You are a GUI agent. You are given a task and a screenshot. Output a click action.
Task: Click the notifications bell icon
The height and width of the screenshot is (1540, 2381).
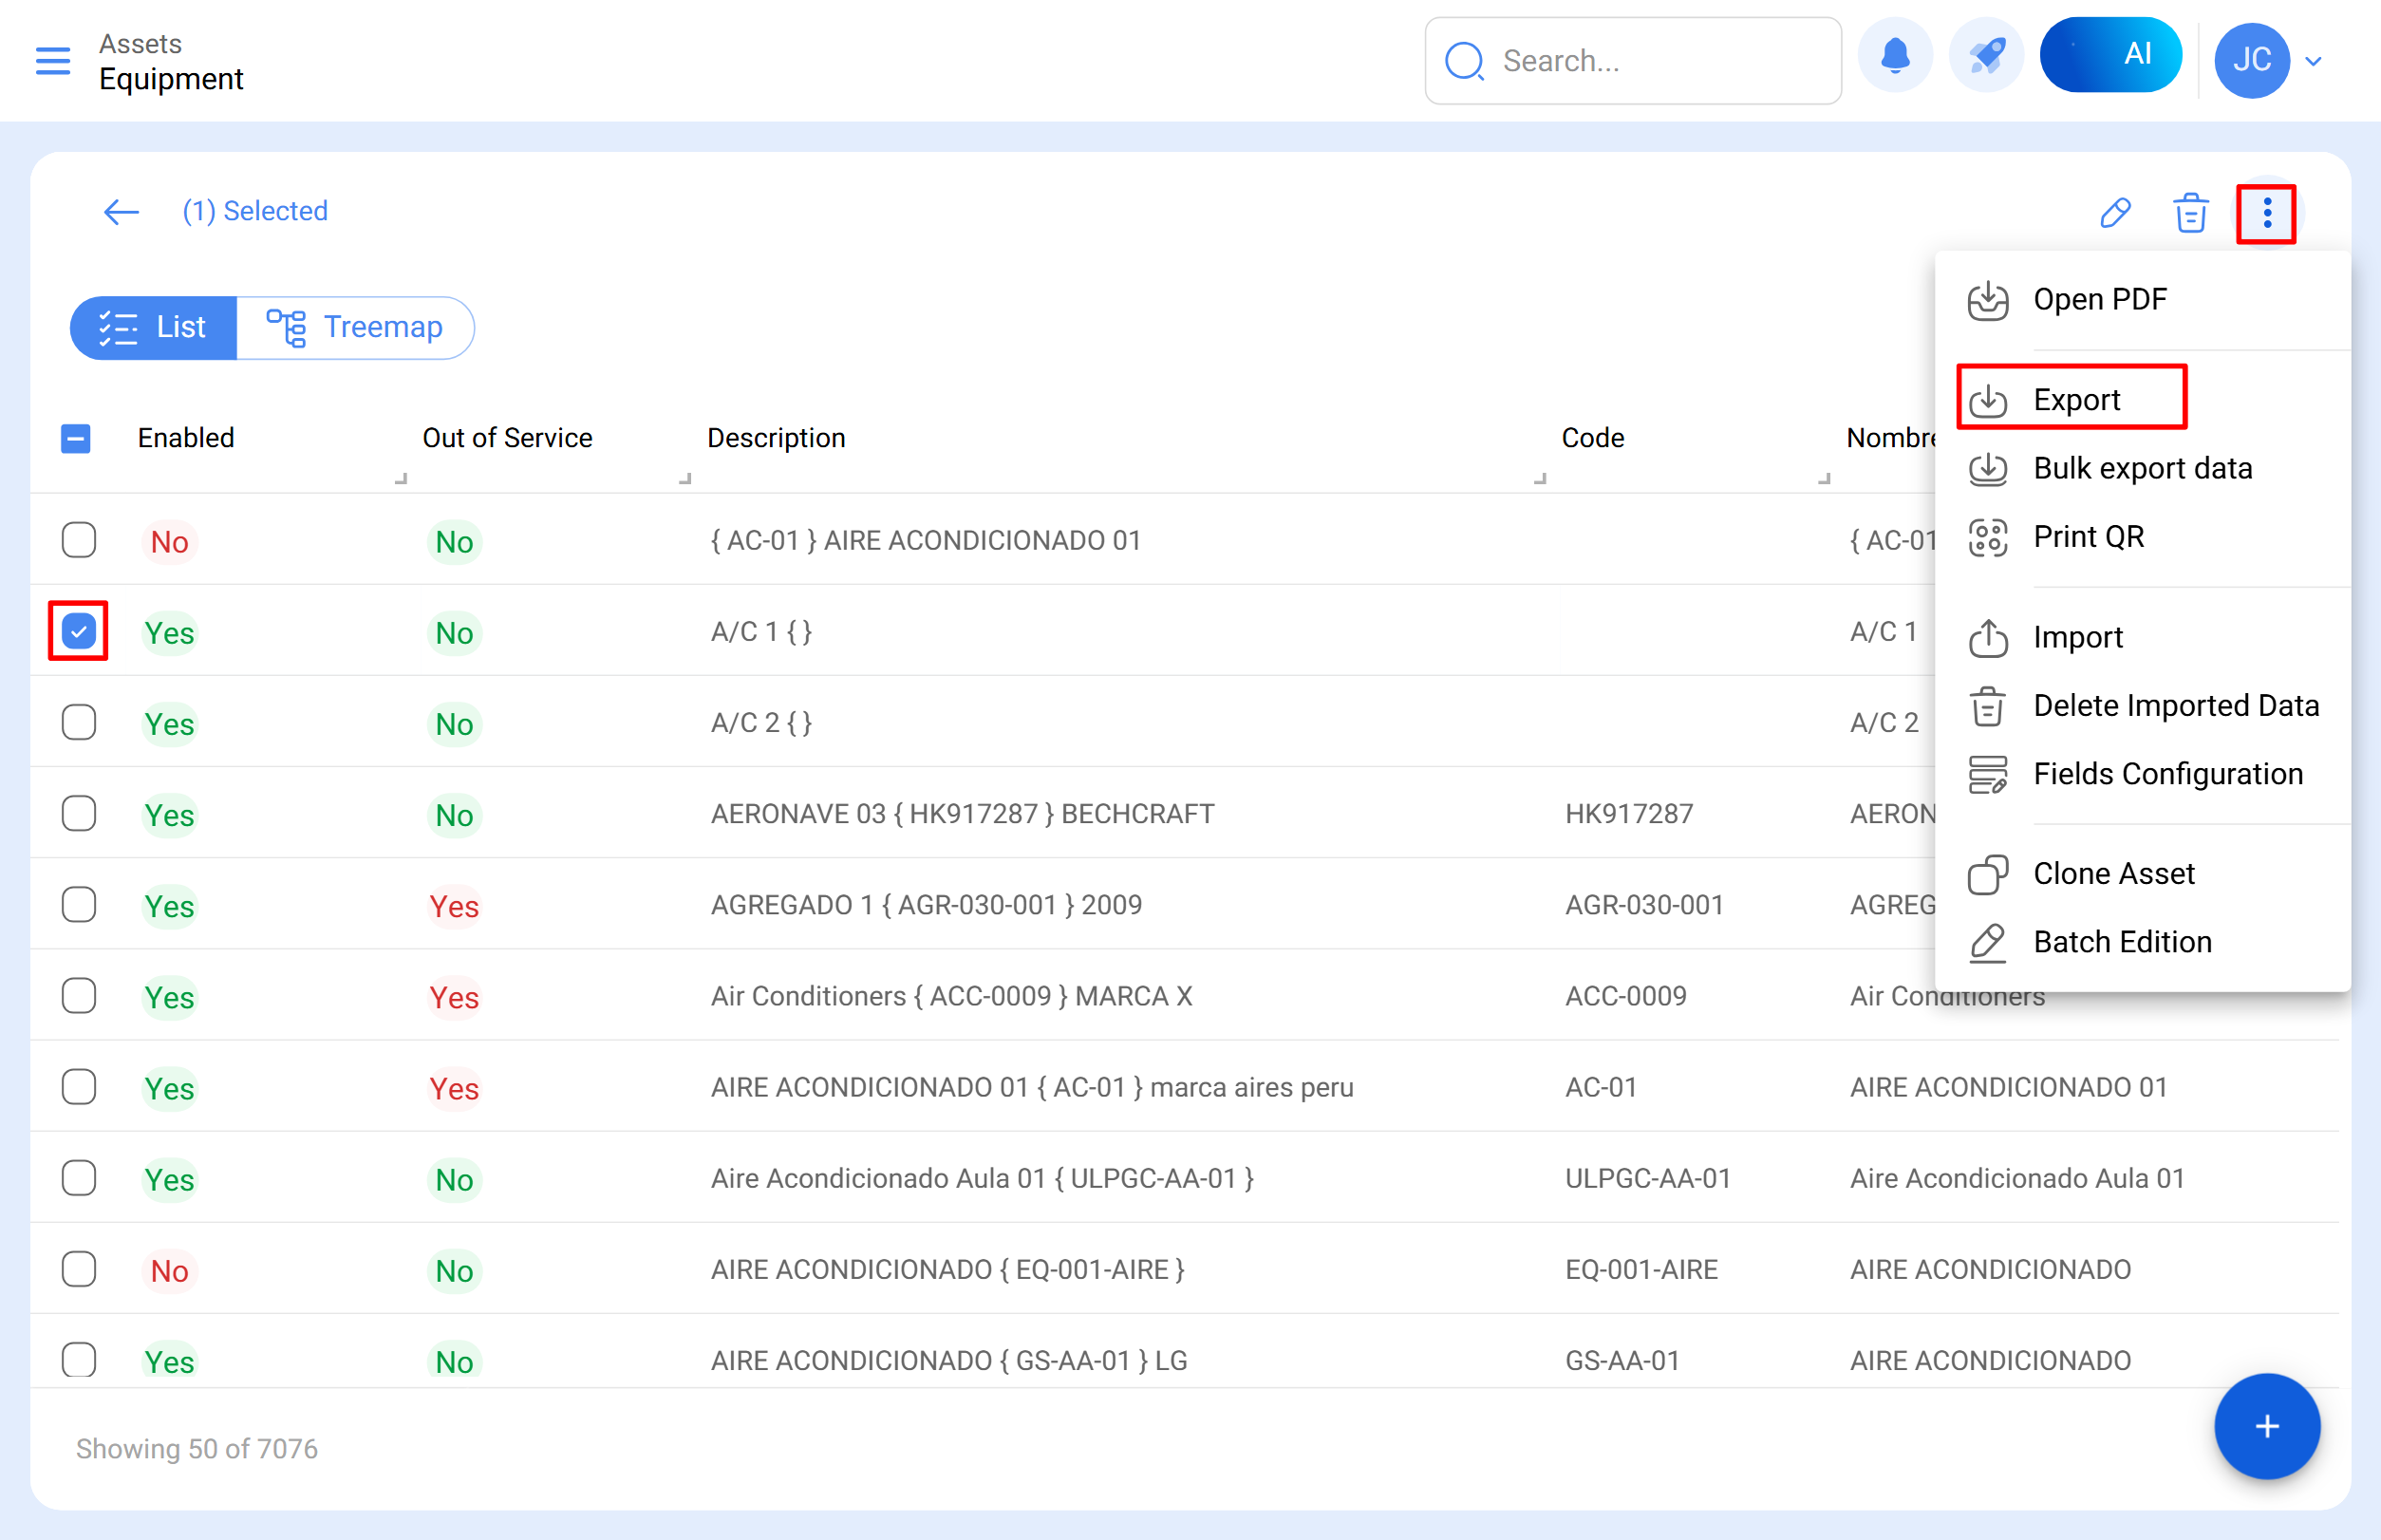click(x=1895, y=57)
